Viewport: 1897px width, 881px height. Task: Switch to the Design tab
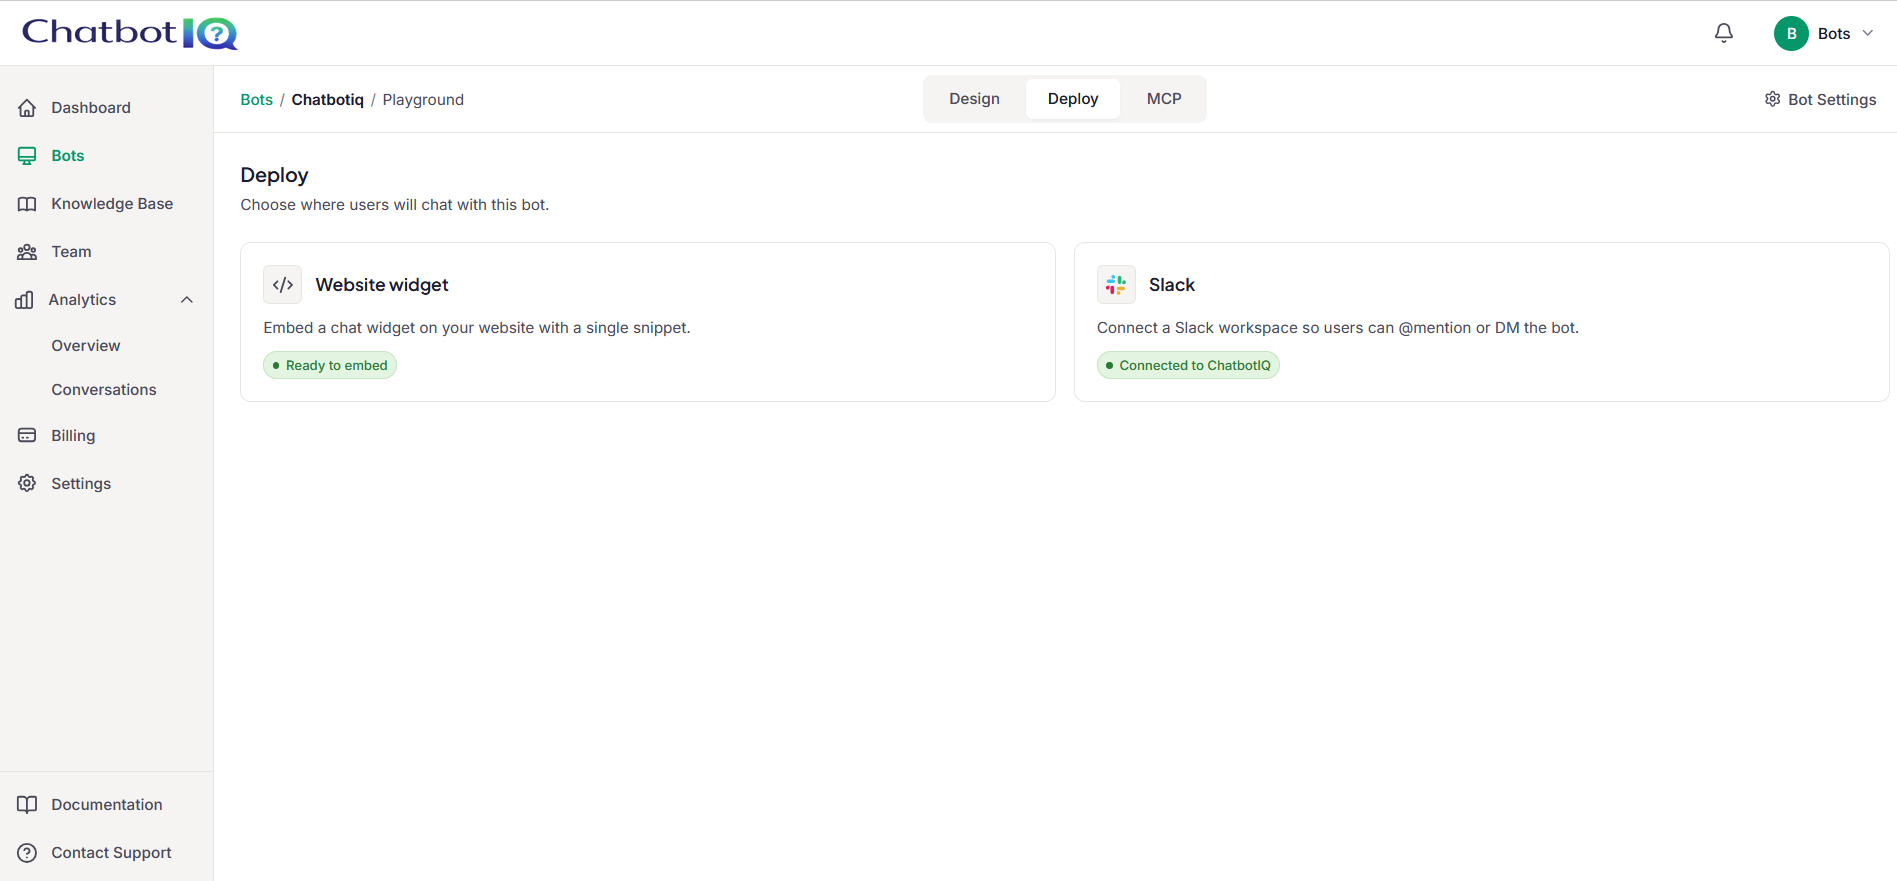pos(974,99)
